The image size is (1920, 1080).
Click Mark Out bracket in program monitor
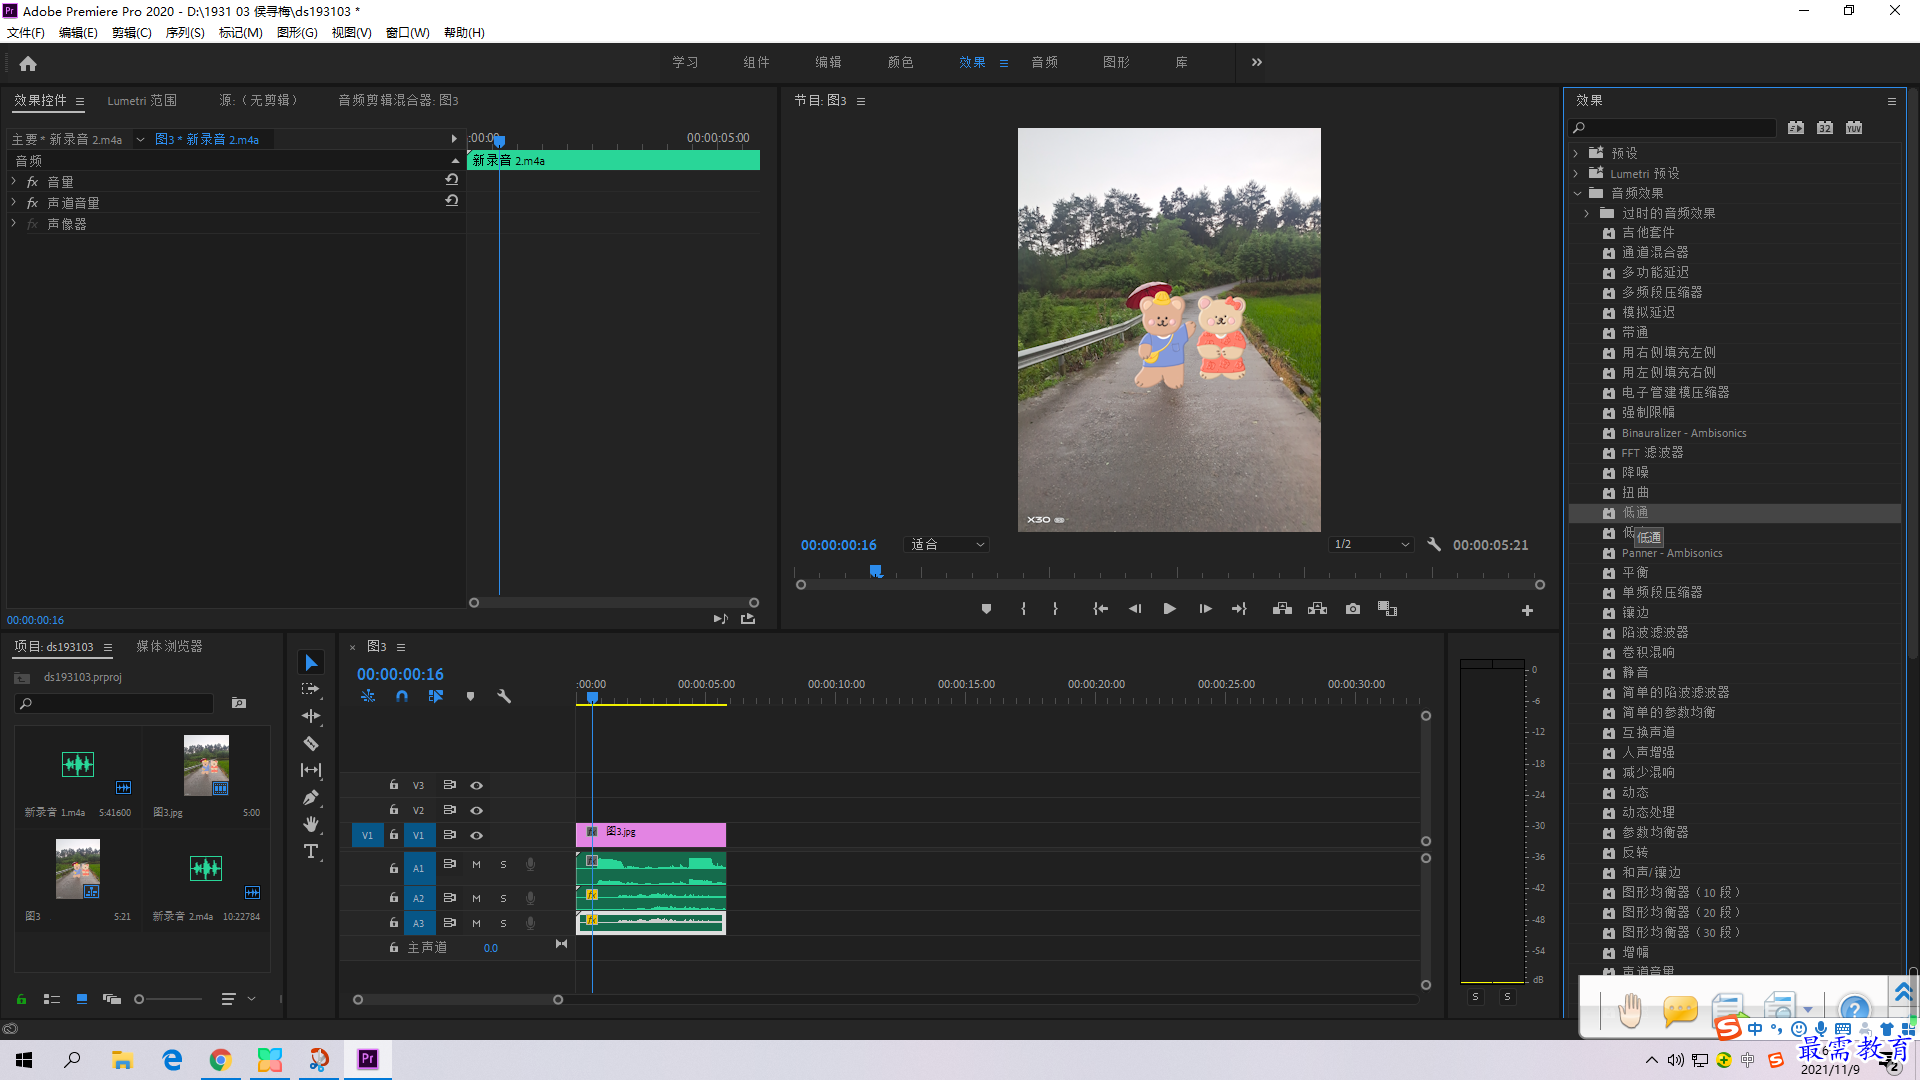(x=1055, y=609)
